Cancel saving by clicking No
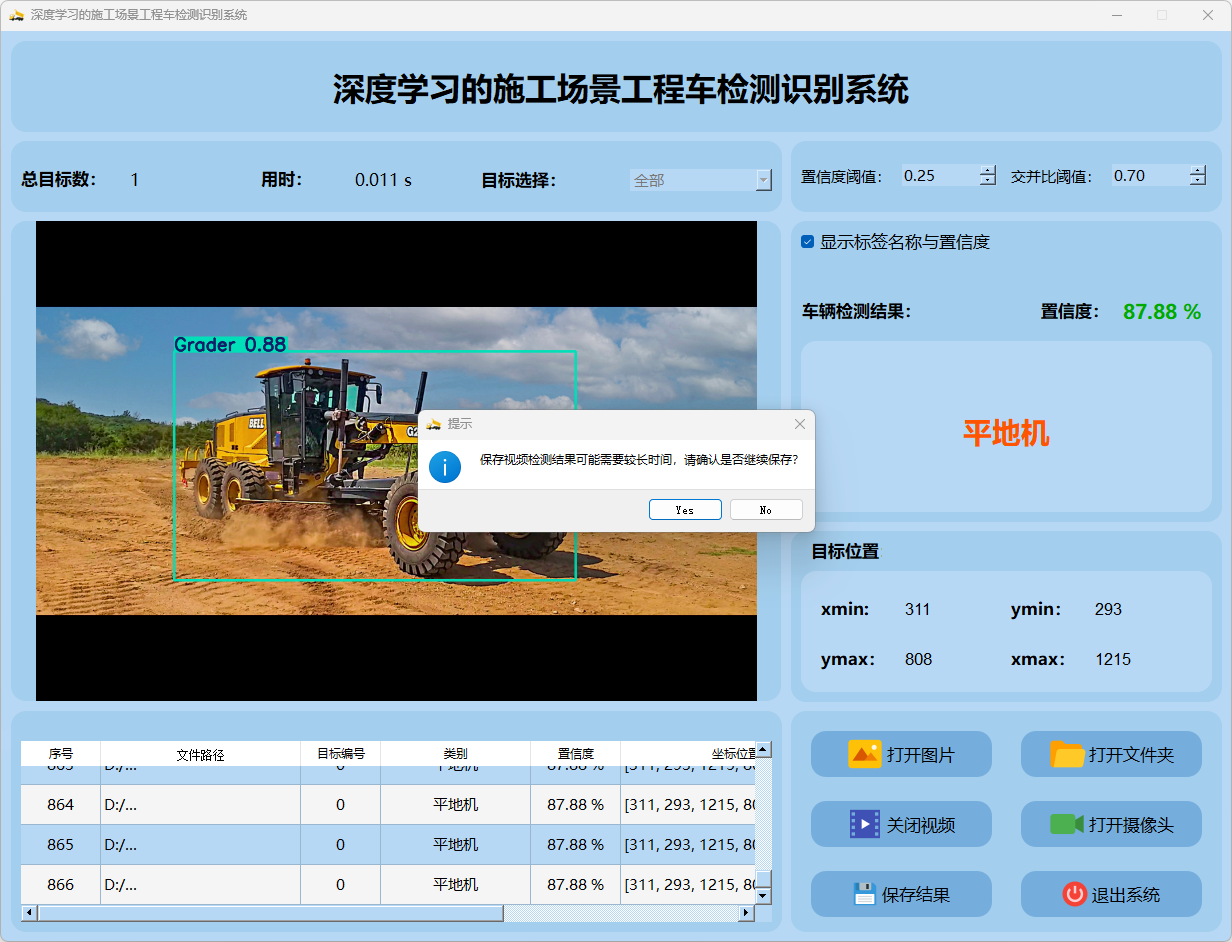 tap(766, 510)
